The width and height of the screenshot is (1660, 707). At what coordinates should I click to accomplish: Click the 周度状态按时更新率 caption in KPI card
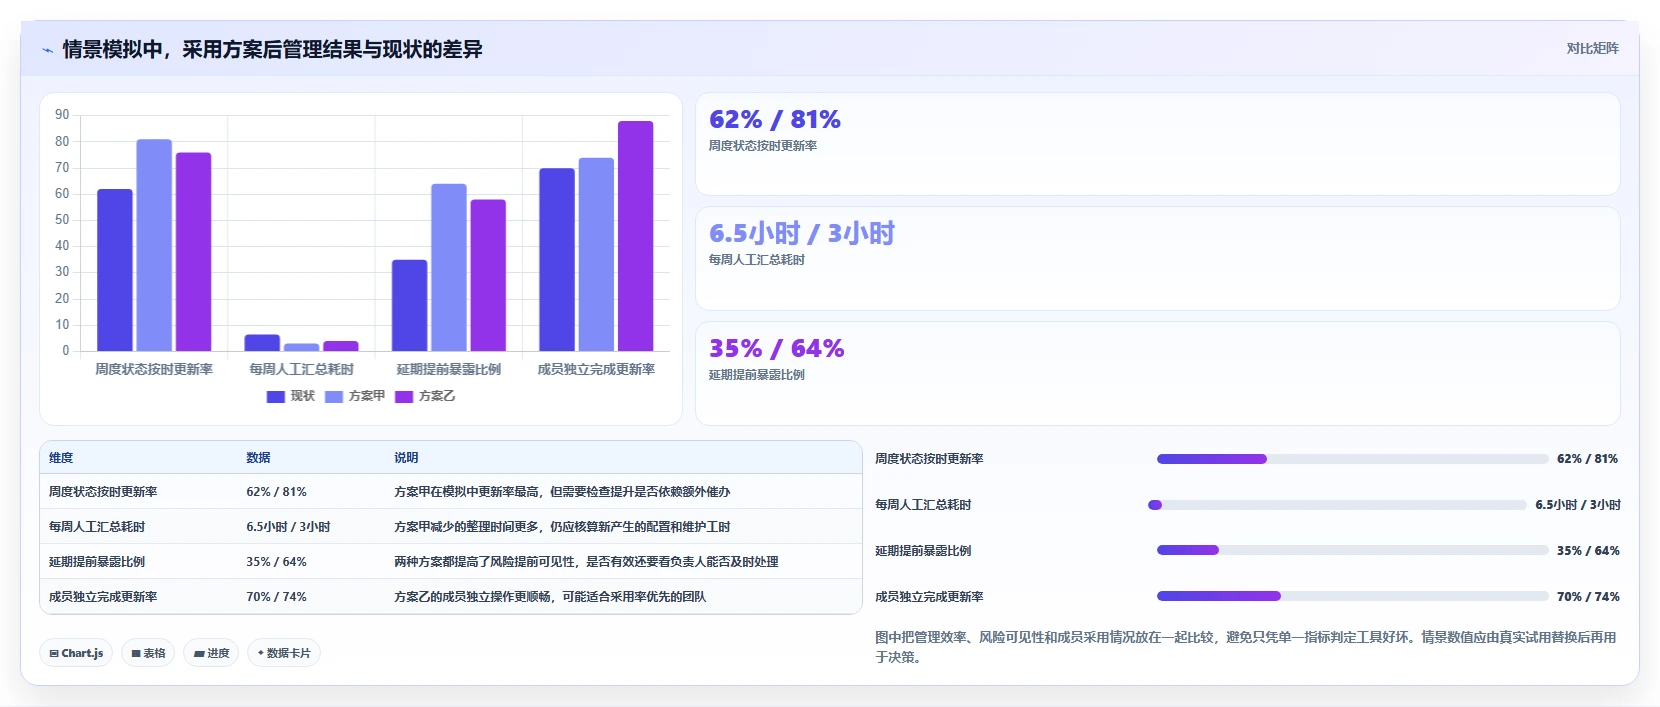tap(763, 146)
